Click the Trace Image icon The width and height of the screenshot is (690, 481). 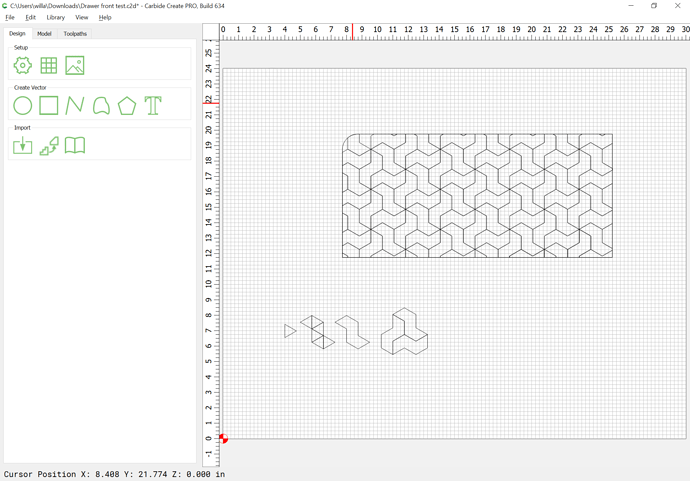(x=49, y=146)
